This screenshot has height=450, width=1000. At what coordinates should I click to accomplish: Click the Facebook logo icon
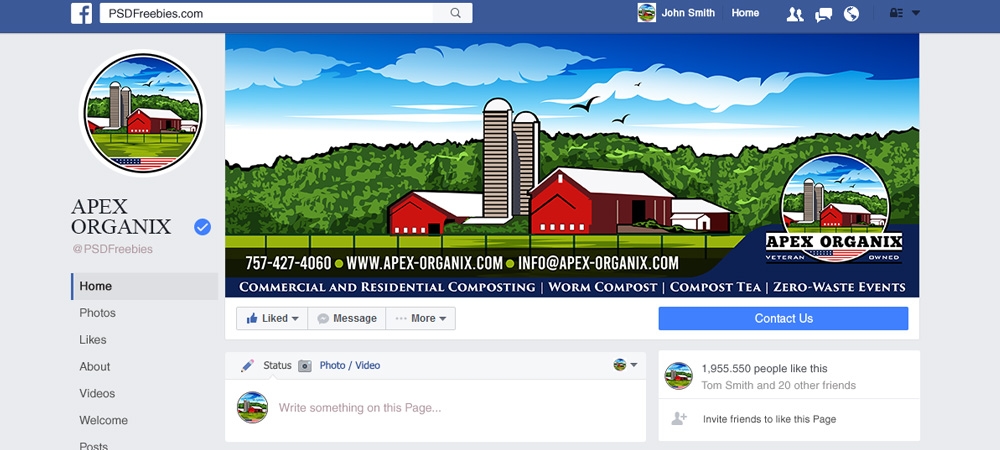[x=82, y=13]
